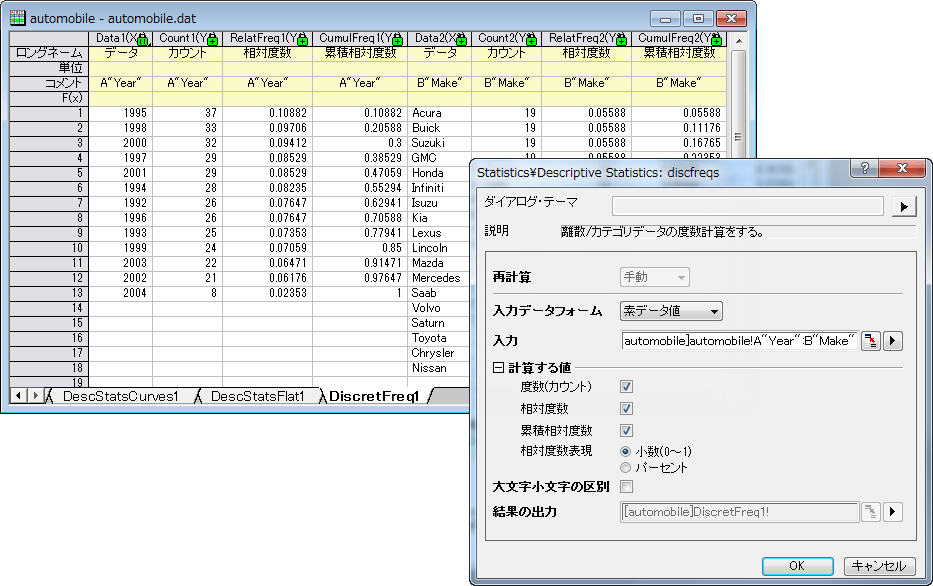The image size is (933, 586).
Task: Click the Mercedes cell
Action: pyautogui.click(x=439, y=278)
